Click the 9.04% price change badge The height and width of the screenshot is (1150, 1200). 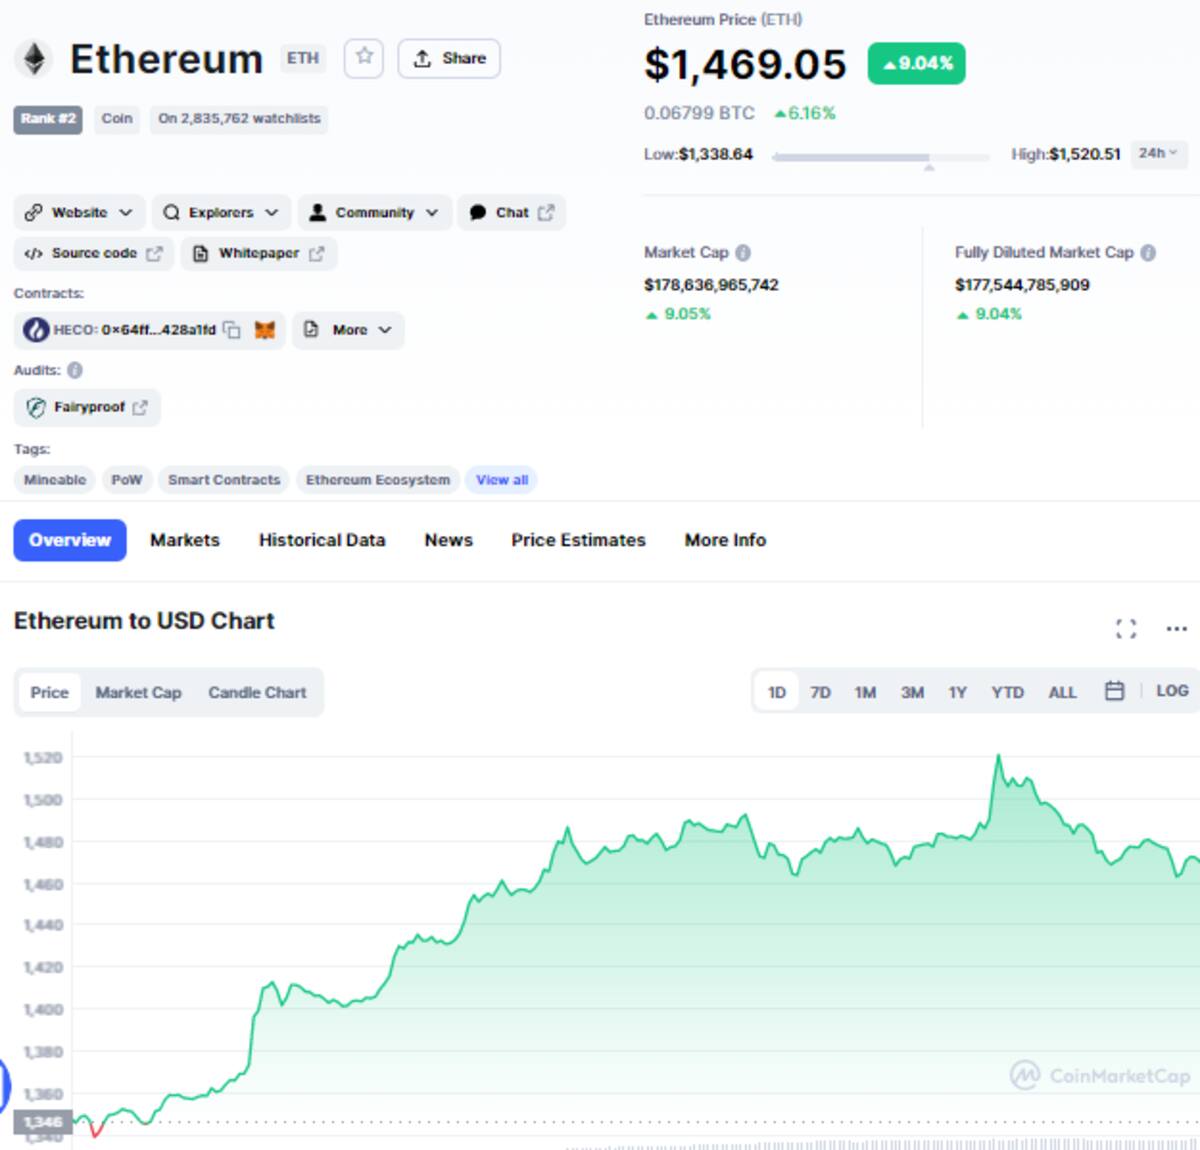pyautogui.click(x=916, y=63)
